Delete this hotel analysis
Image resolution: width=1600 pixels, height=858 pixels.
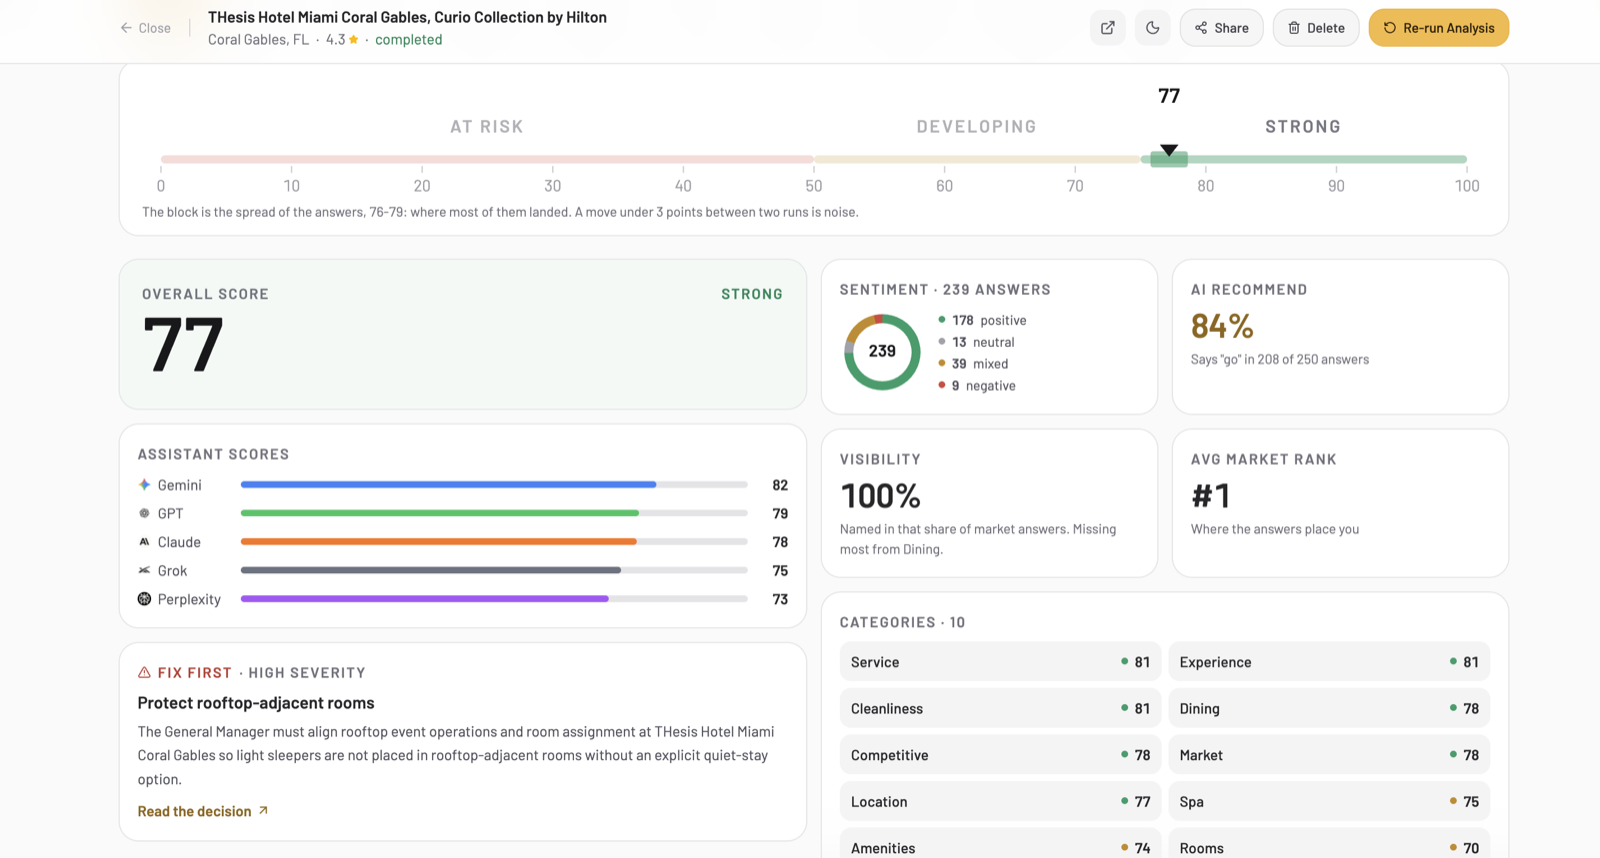coord(1316,28)
